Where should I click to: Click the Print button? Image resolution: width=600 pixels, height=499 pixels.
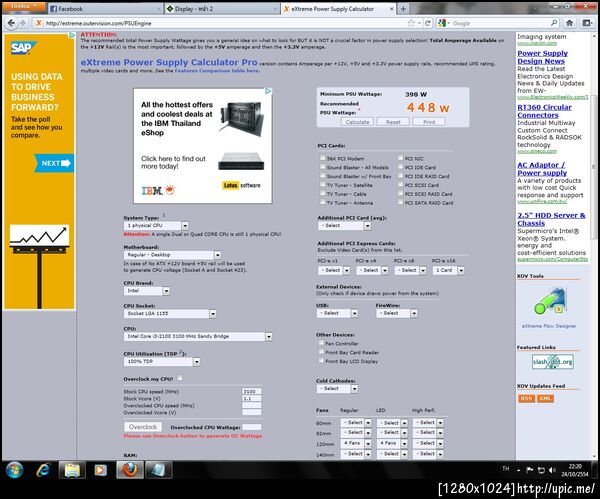point(429,122)
